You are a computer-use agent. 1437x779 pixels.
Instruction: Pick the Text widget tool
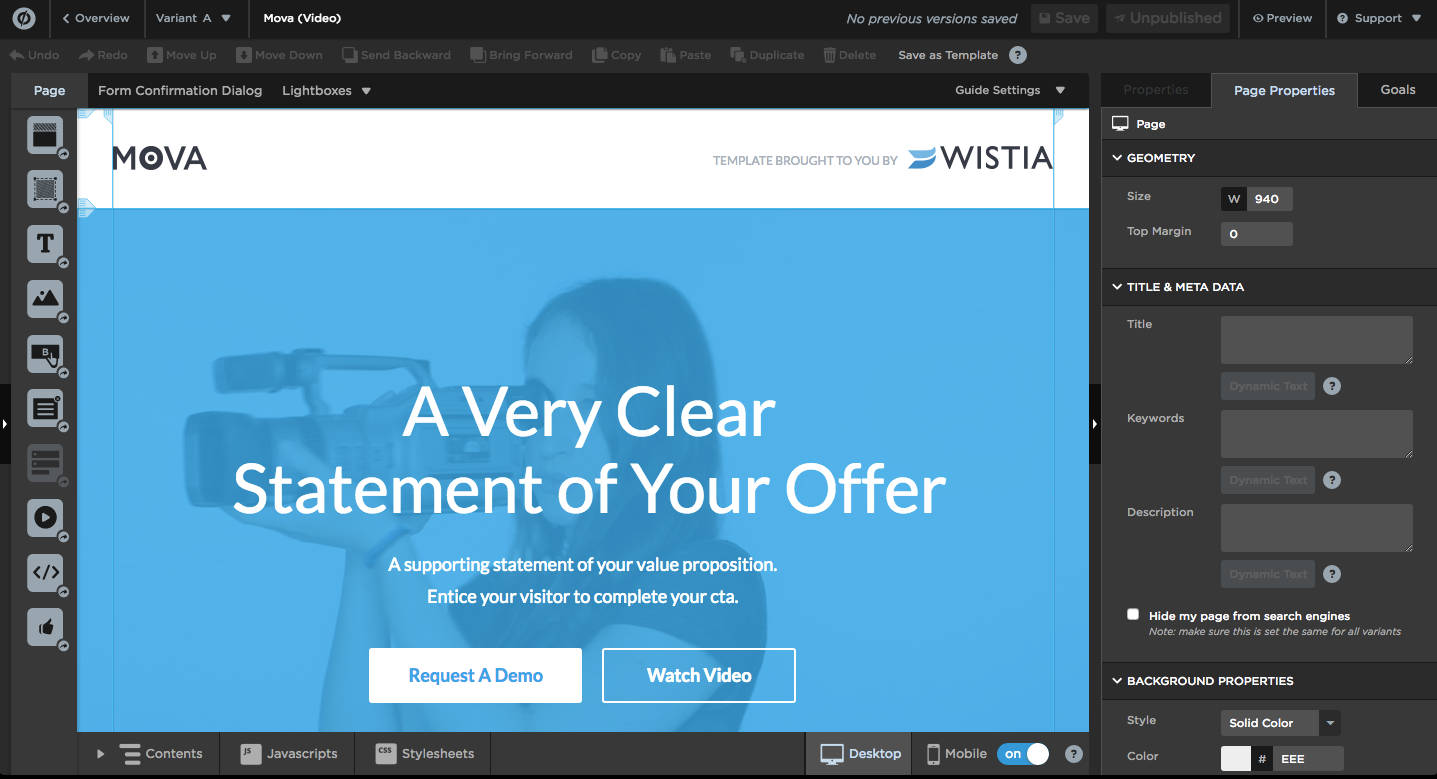click(x=45, y=243)
